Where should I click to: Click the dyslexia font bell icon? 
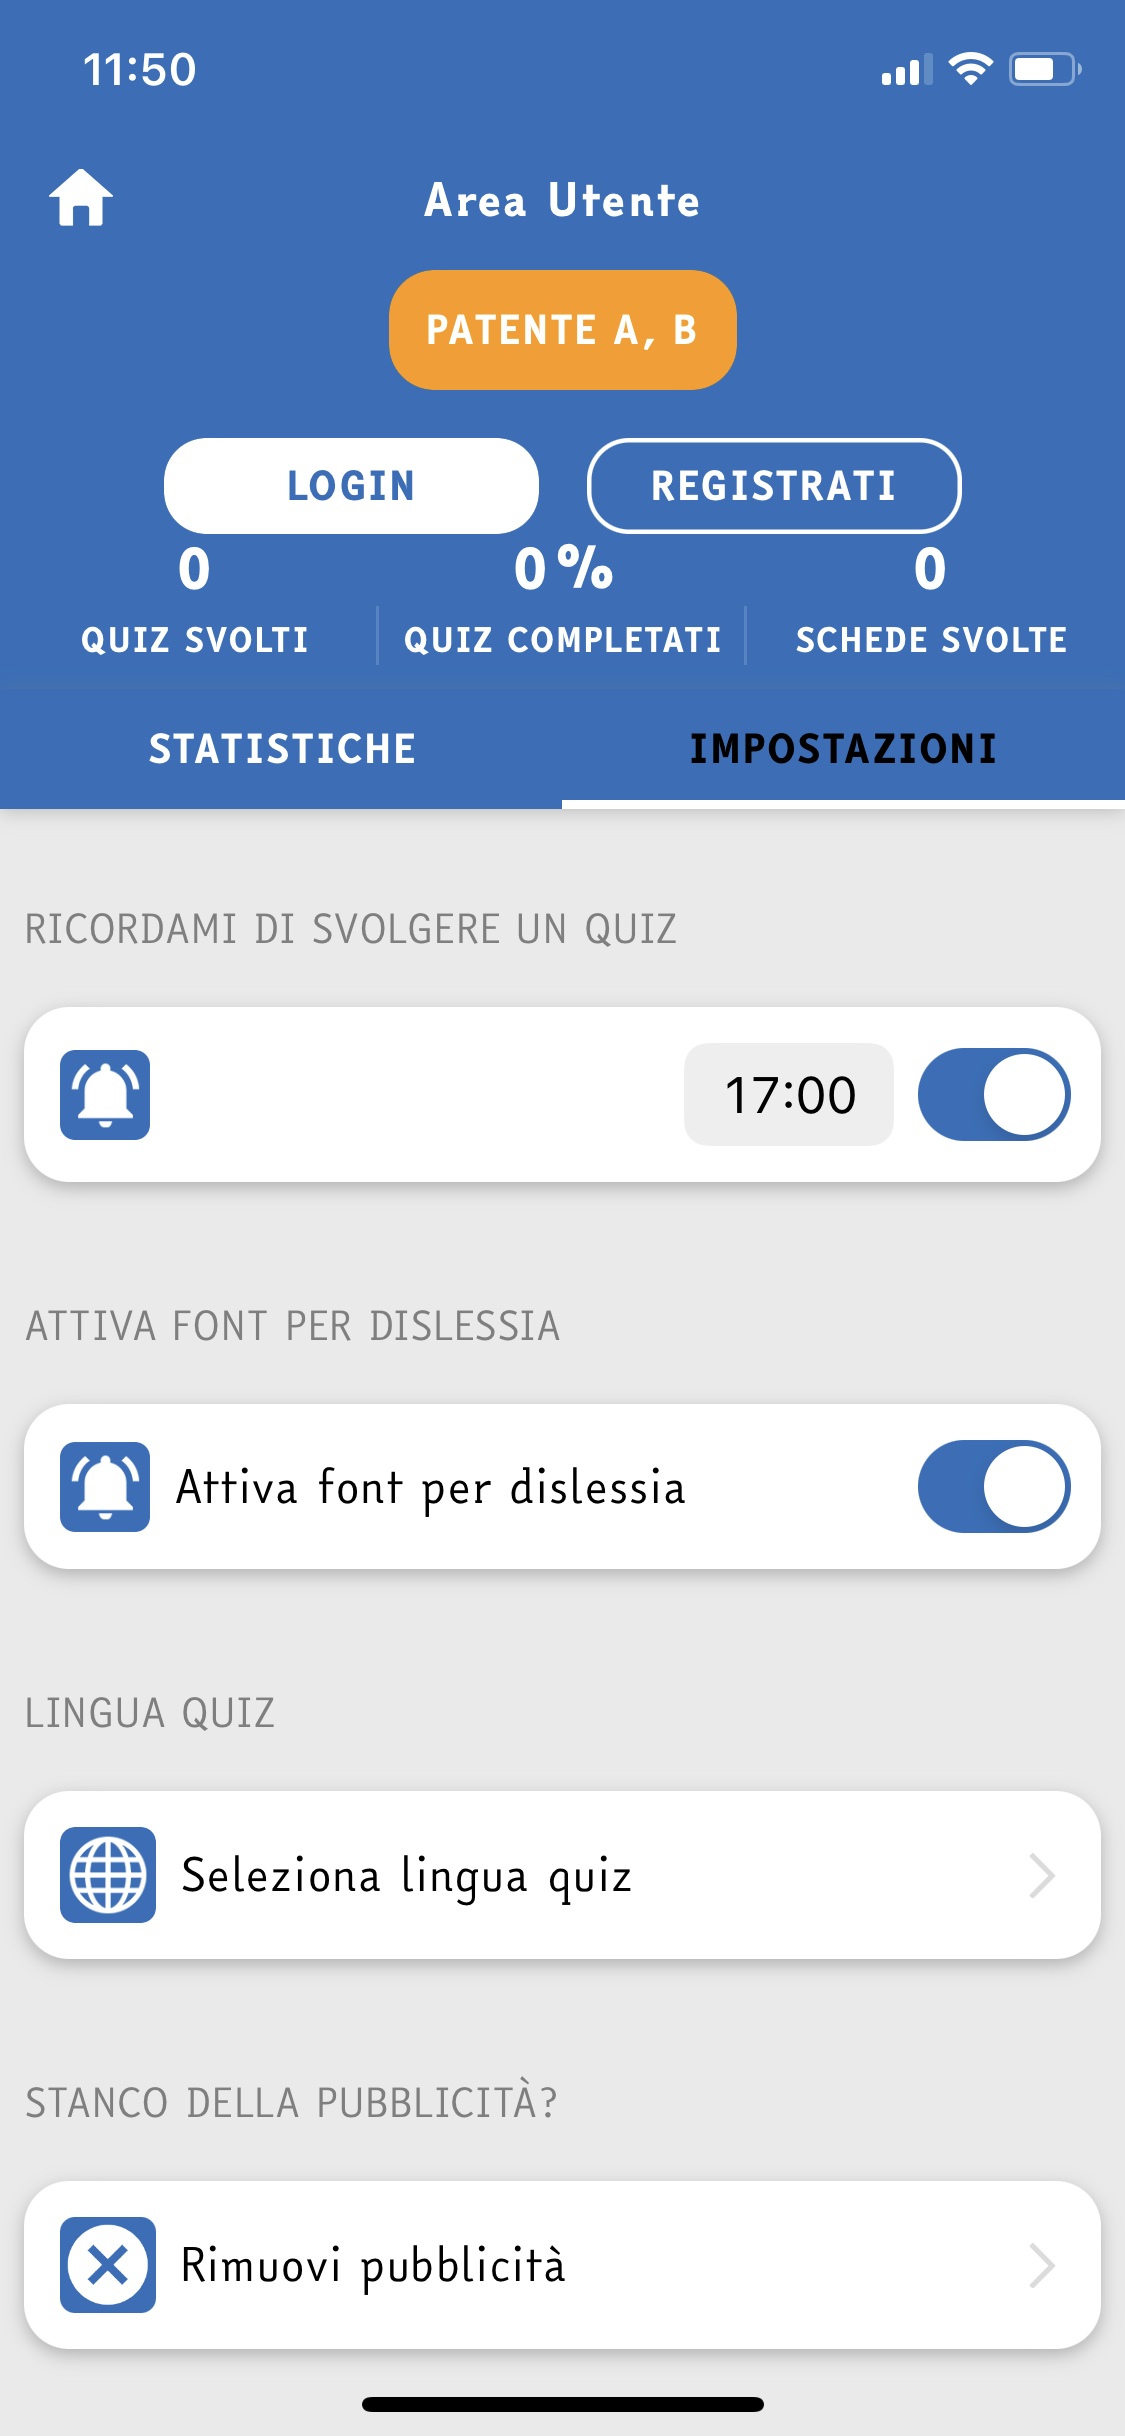tap(105, 1487)
